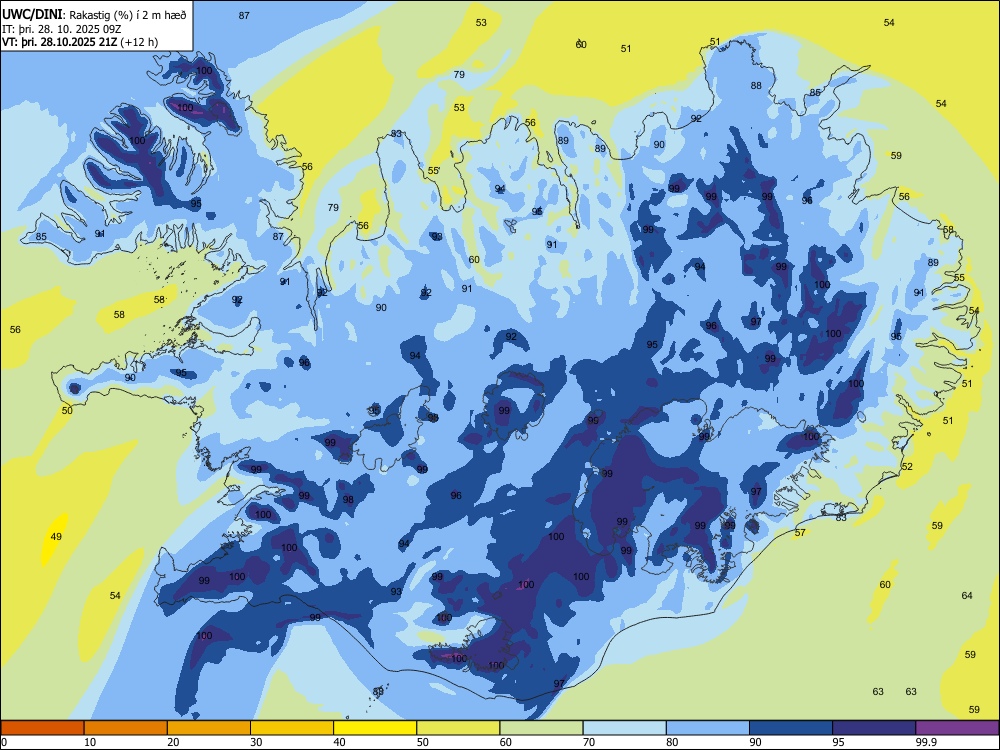Click the medium blue 80–90 legend swatch
Image resolution: width=1000 pixels, height=750 pixels.
point(708,728)
